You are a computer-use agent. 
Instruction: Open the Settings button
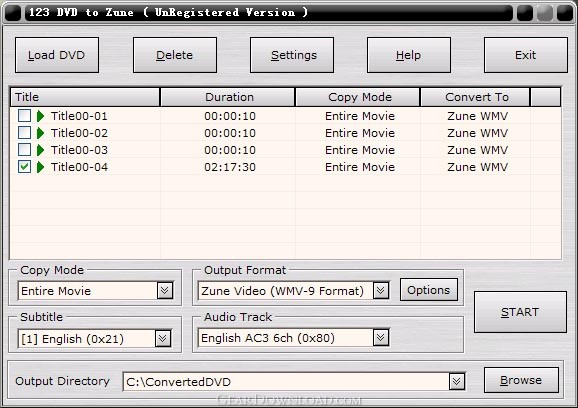(x=292, y=55)
